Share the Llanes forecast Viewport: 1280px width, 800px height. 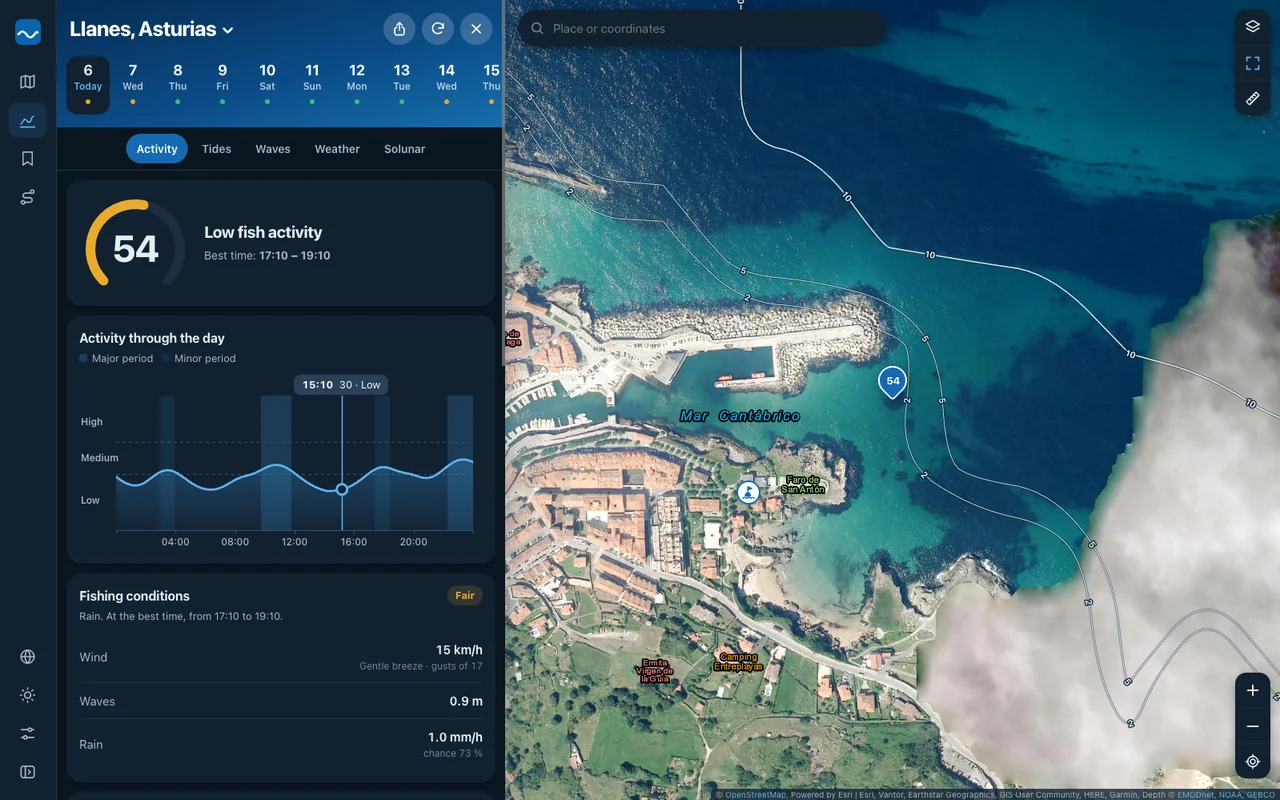click(400, 29)
